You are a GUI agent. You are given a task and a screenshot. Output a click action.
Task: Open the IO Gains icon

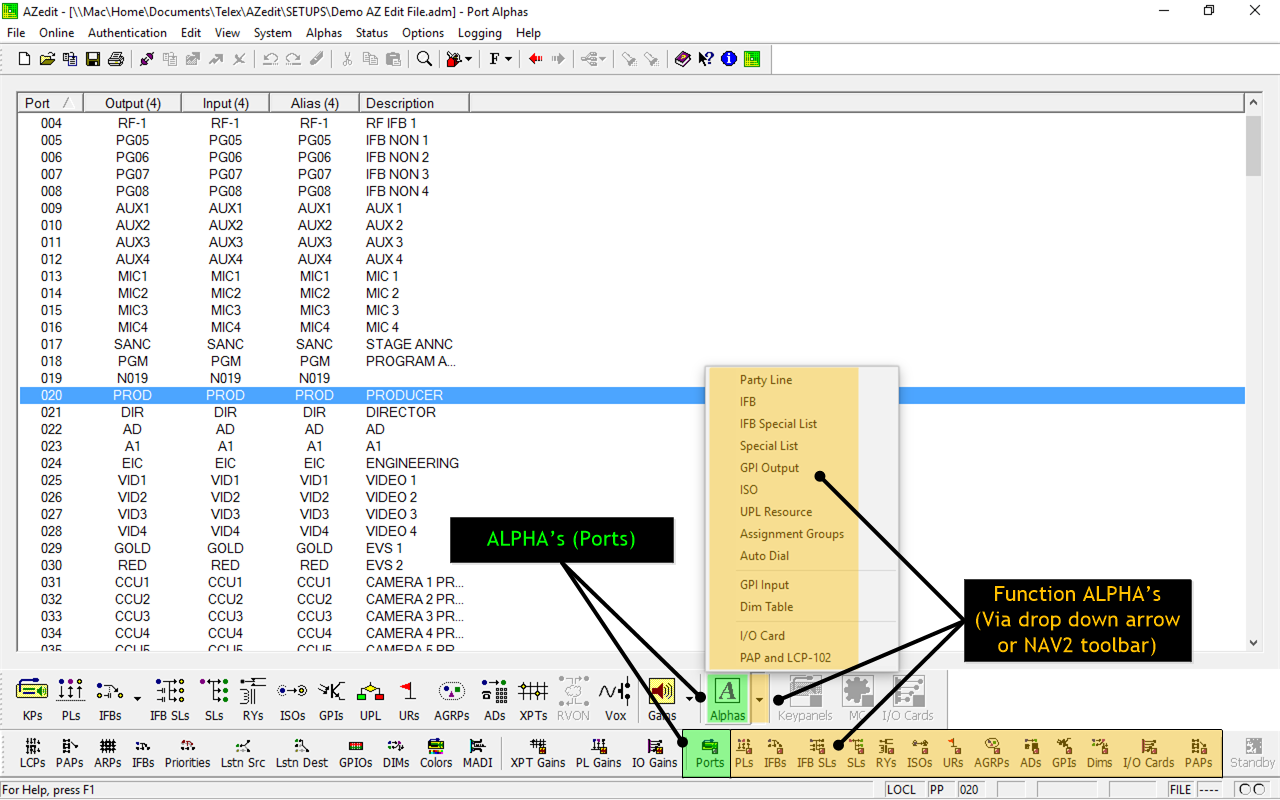tap(654, 752)
